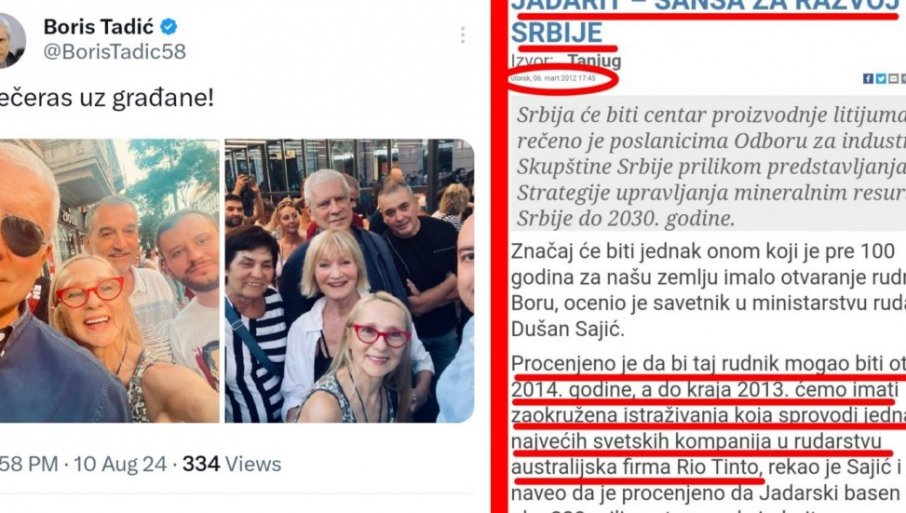The width and height of the screenshot is (906, 513).
Task: Click the 334 Views counter
Action: pos(232,464)
